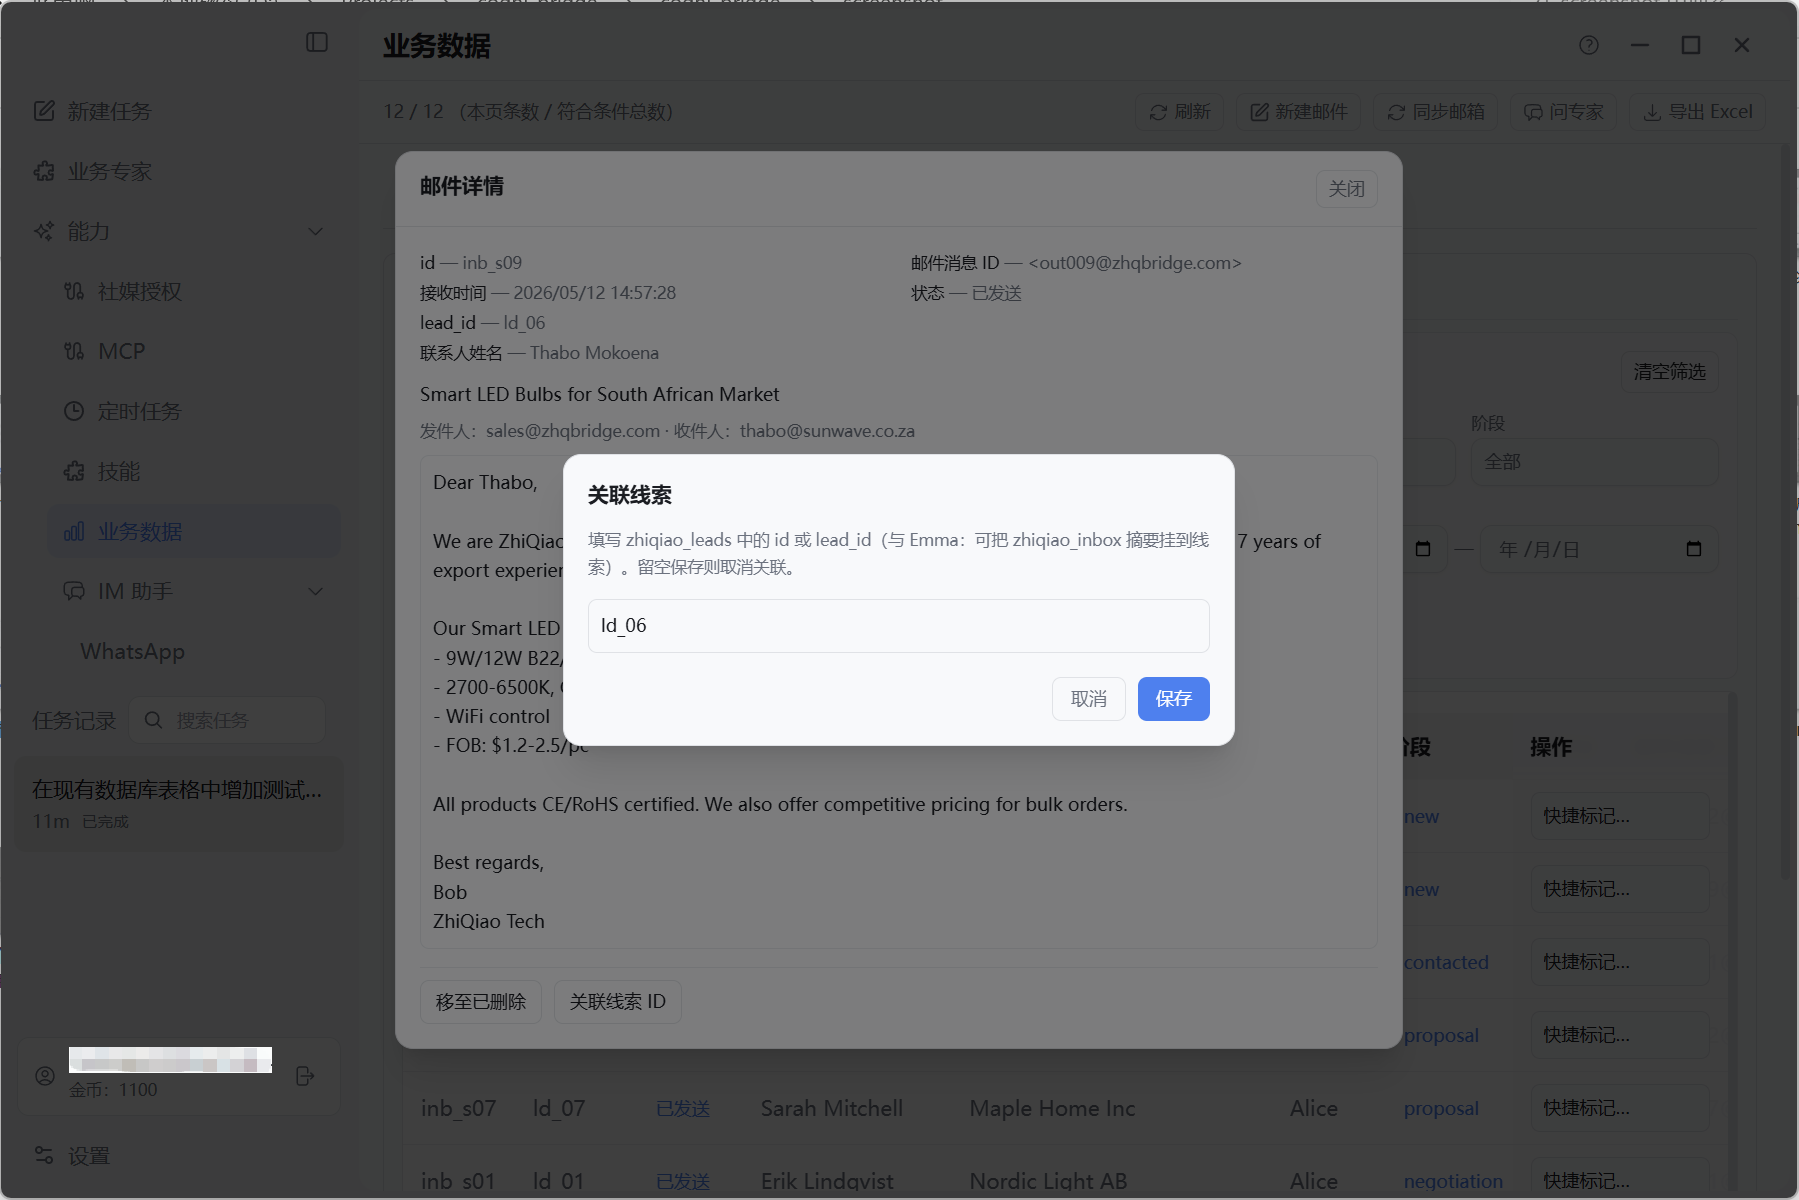Screen dimensions: 1799x1200
Task: Click the negotiation stage link
Action: pyautogui.click(x=1453, y=1181)
